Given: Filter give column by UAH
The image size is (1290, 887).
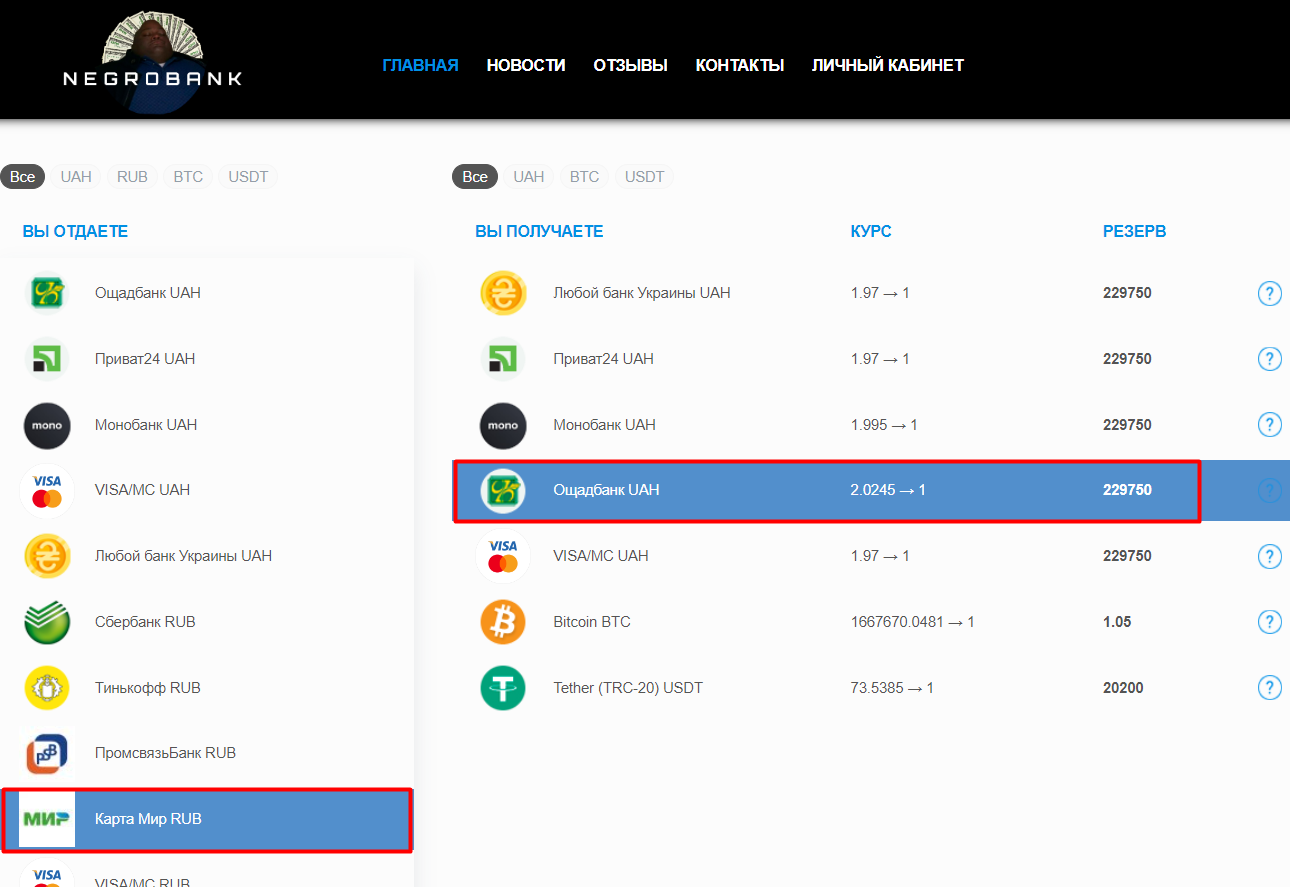Looking at the screenshot, I should (76, 177).
